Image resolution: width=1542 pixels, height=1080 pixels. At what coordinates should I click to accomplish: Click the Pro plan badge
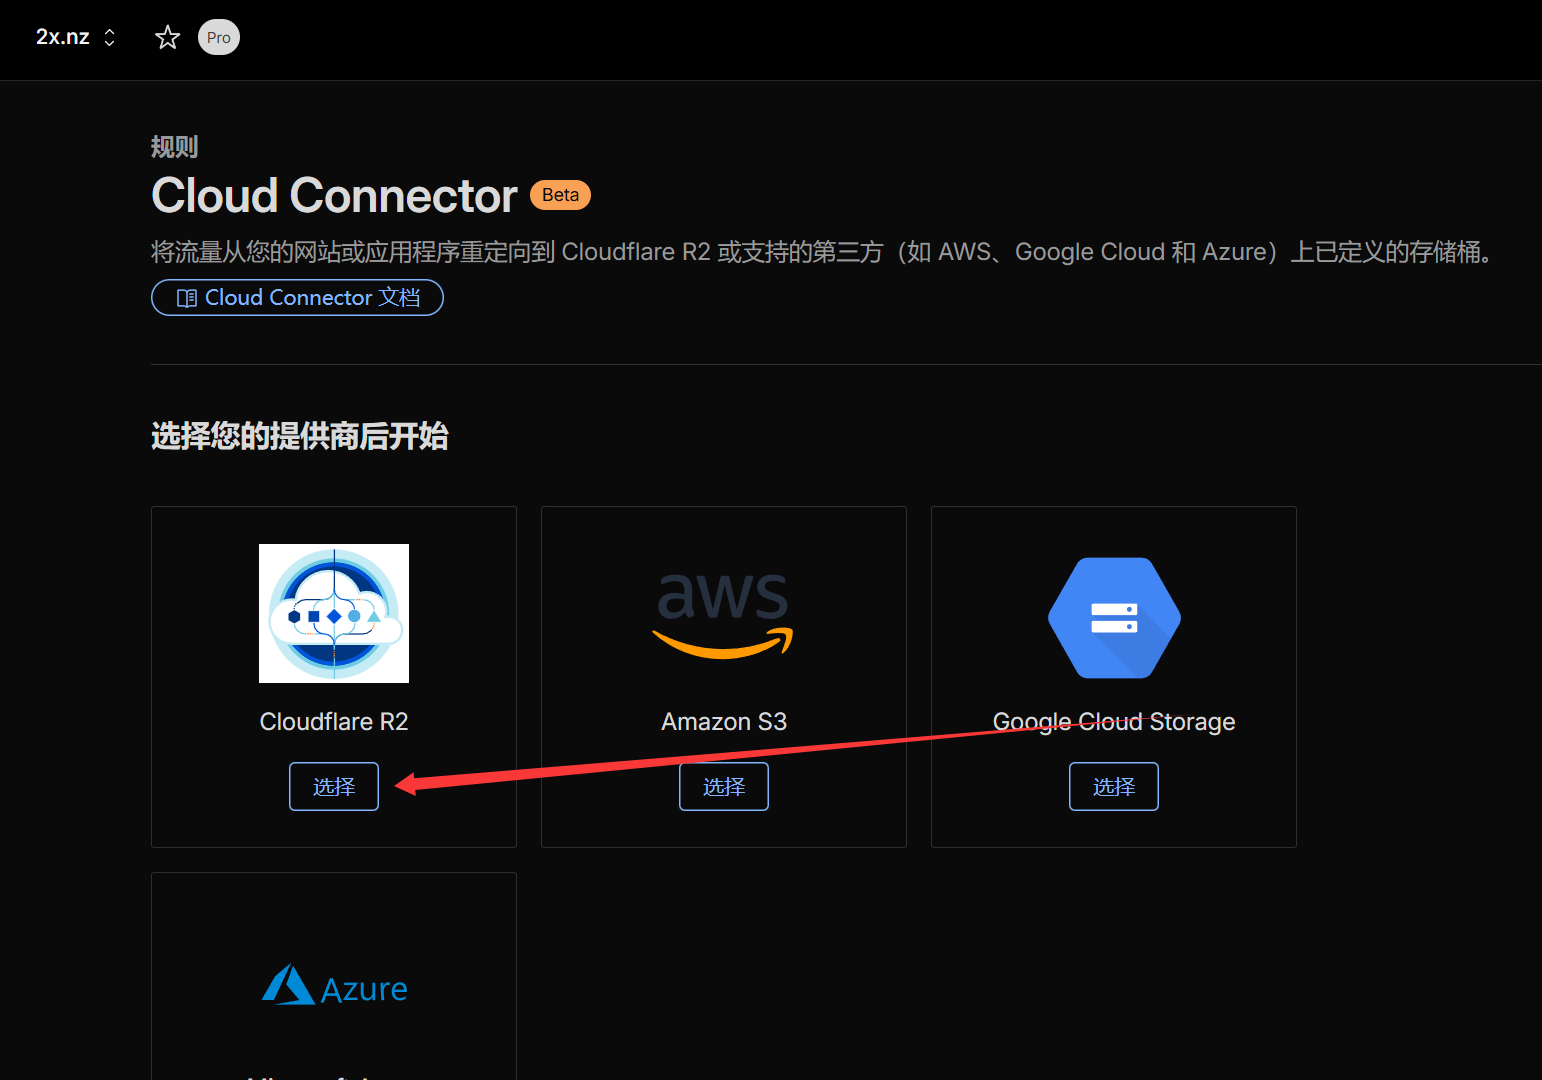coord(218,38)
